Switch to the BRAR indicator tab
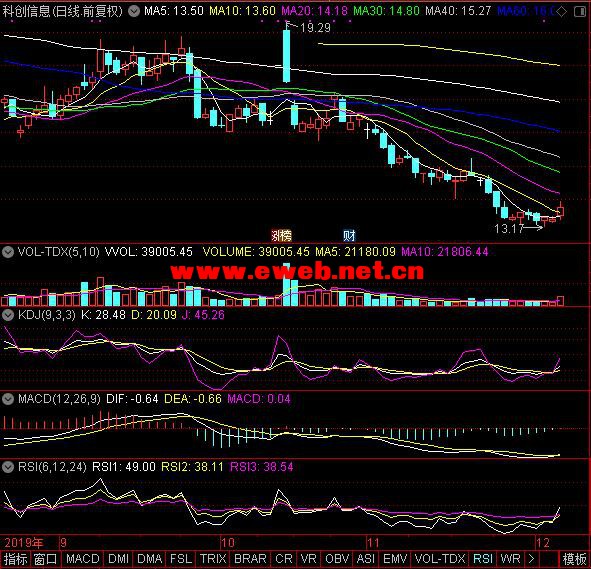This screenshot has width=591, height=569. click(x=250, y=558)
